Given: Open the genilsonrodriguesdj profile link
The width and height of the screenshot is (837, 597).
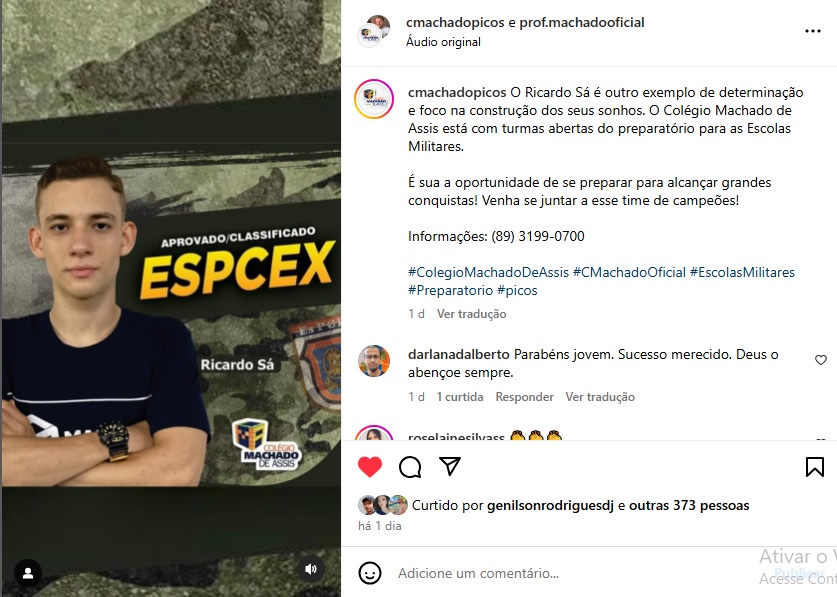Looking at the screenshot, I should (550, 506).
